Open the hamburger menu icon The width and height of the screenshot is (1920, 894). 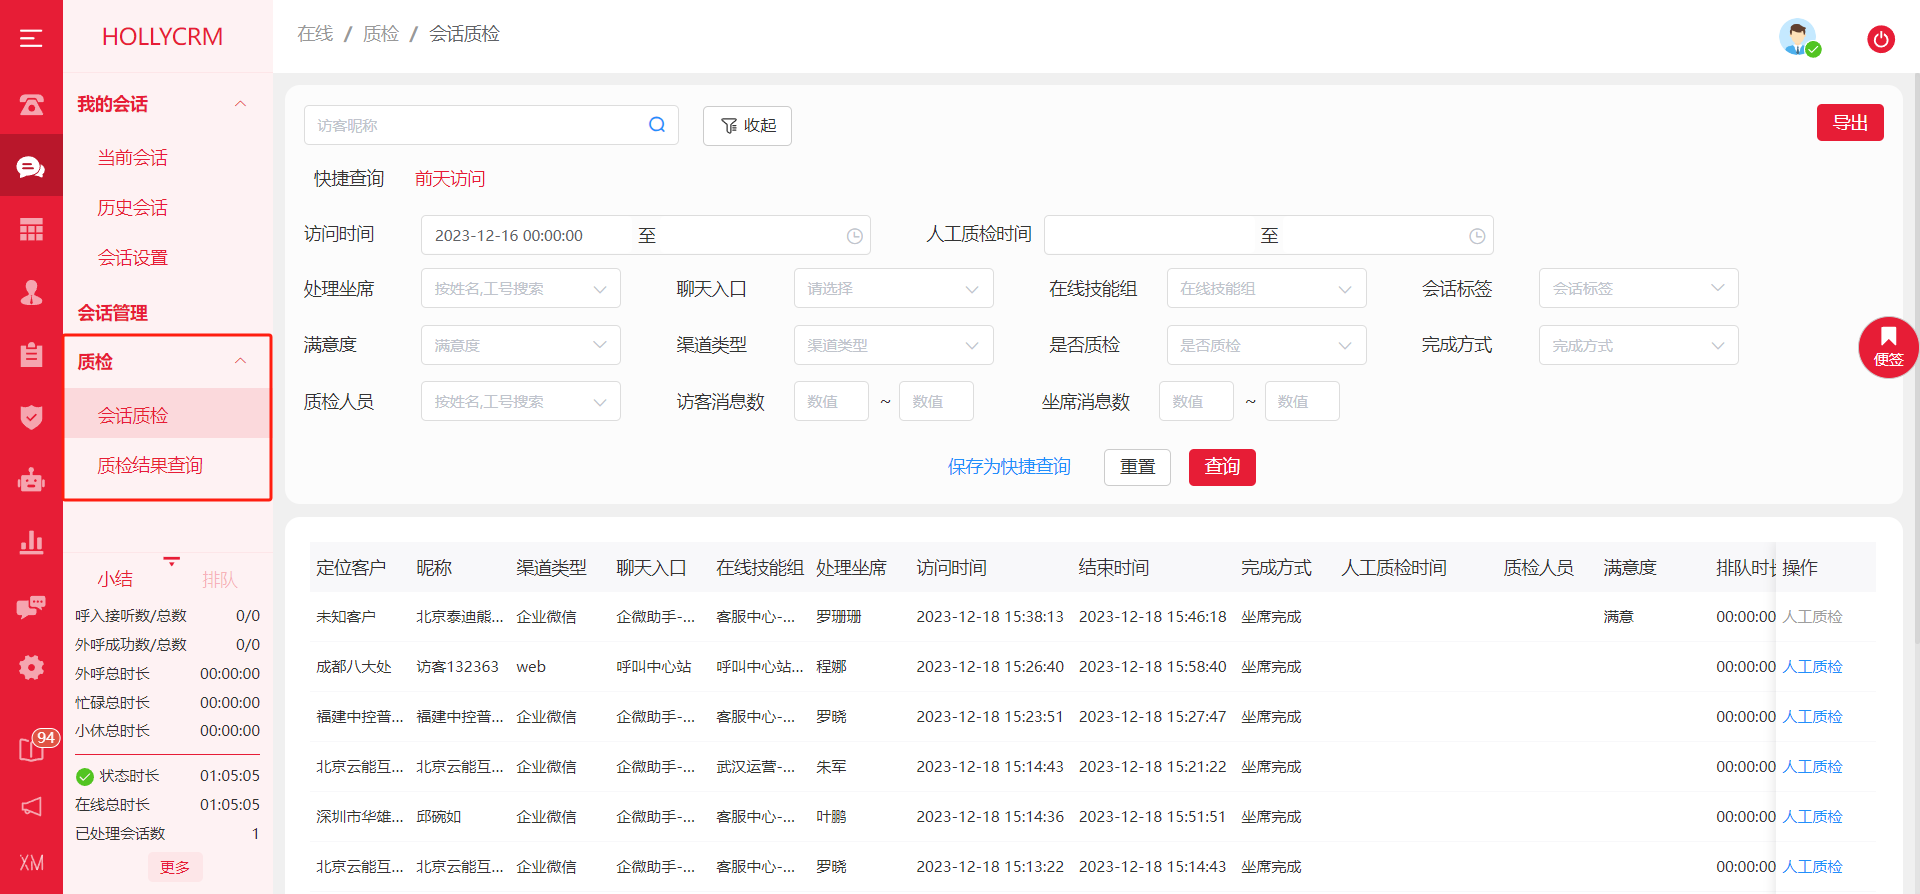(31, 38)
